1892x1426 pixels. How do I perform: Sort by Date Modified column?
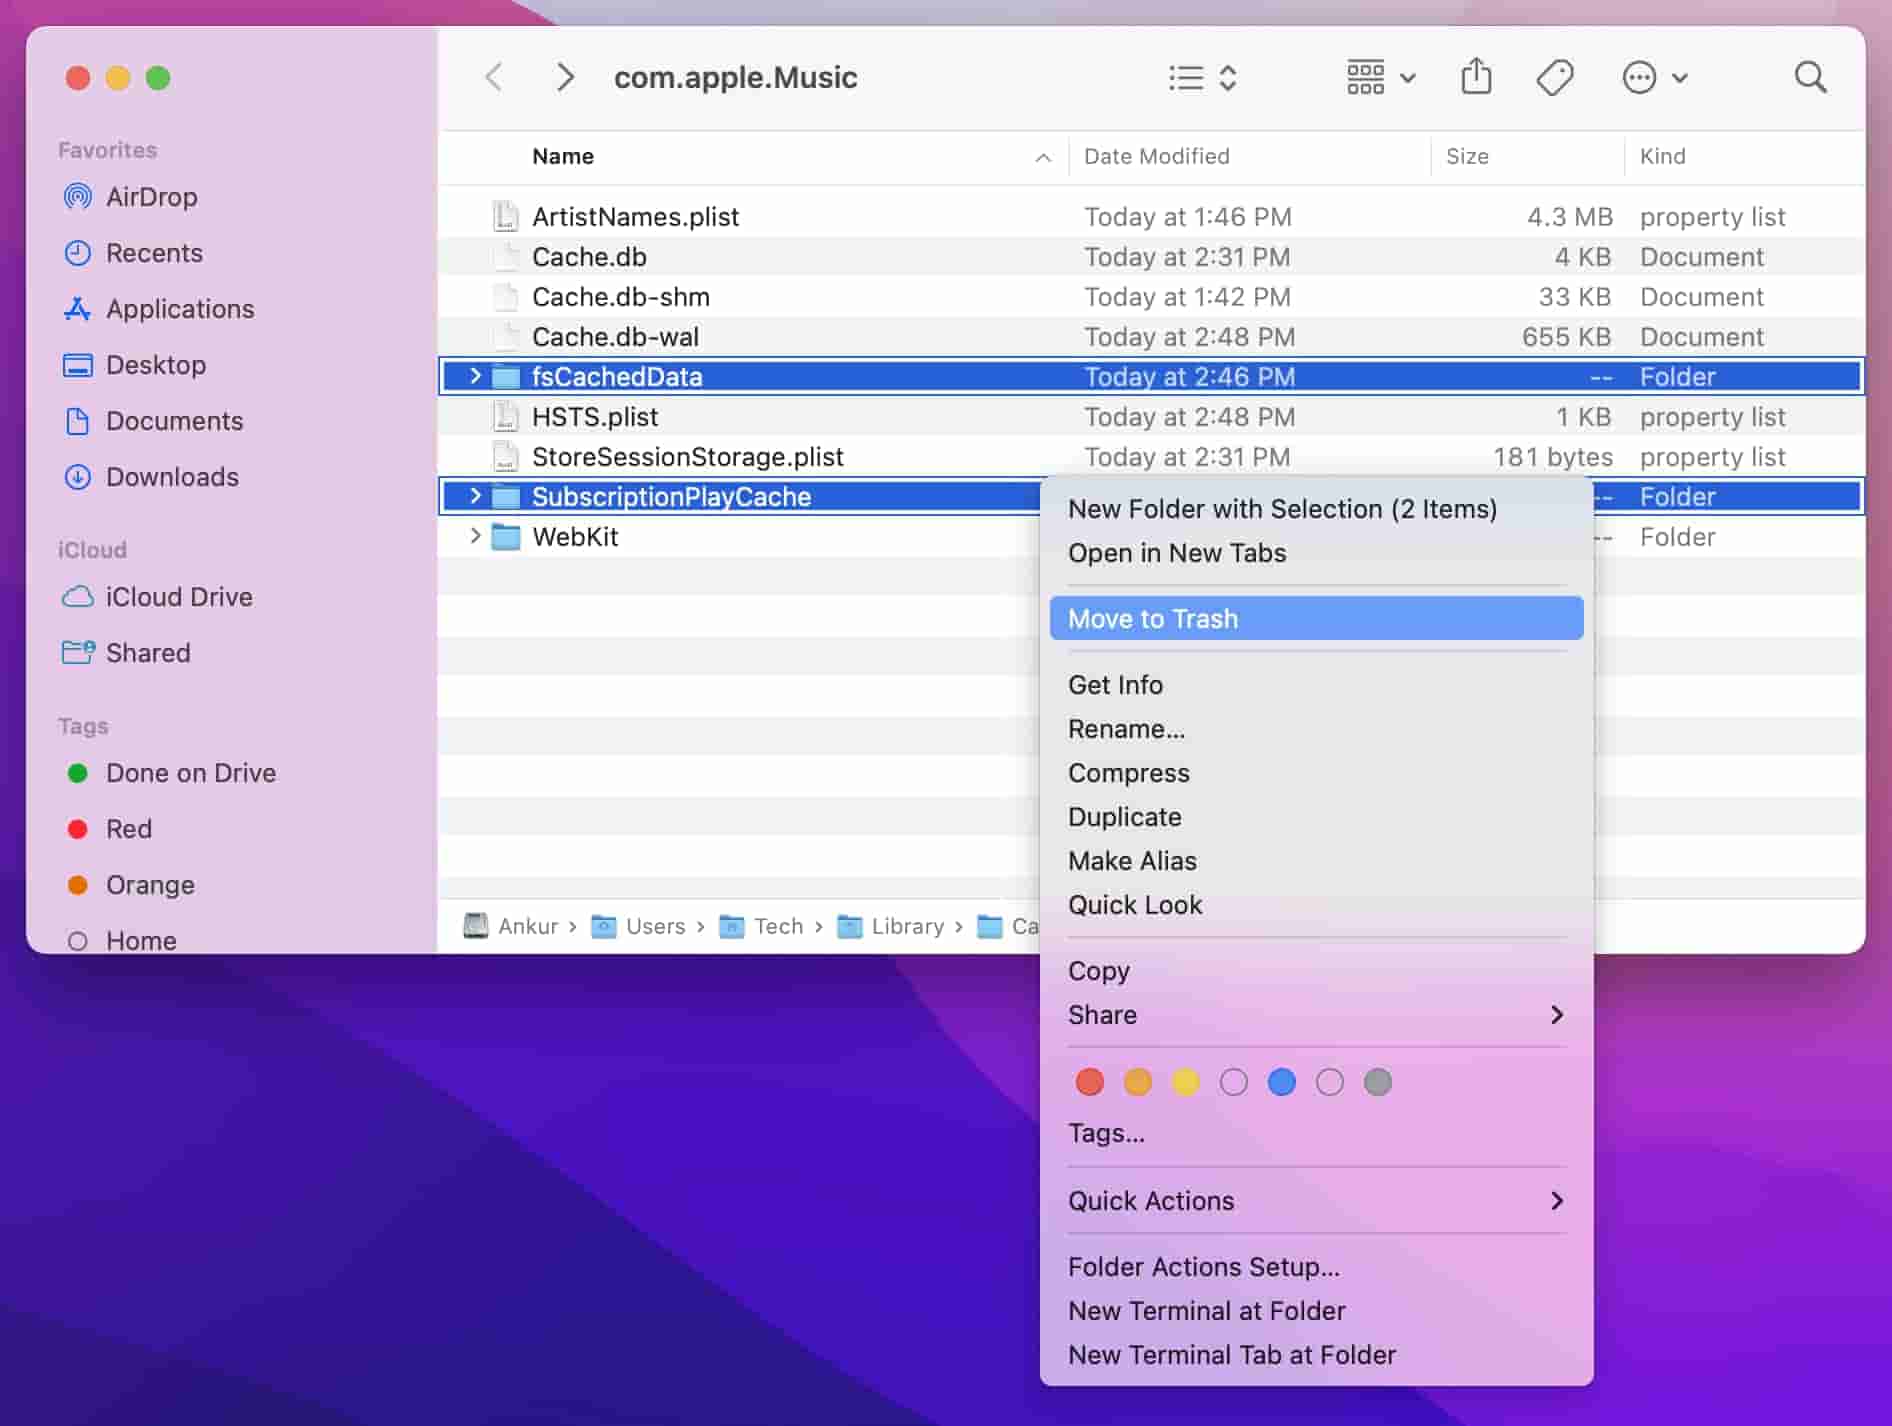pyautogui.click(x=1157, y=156)
